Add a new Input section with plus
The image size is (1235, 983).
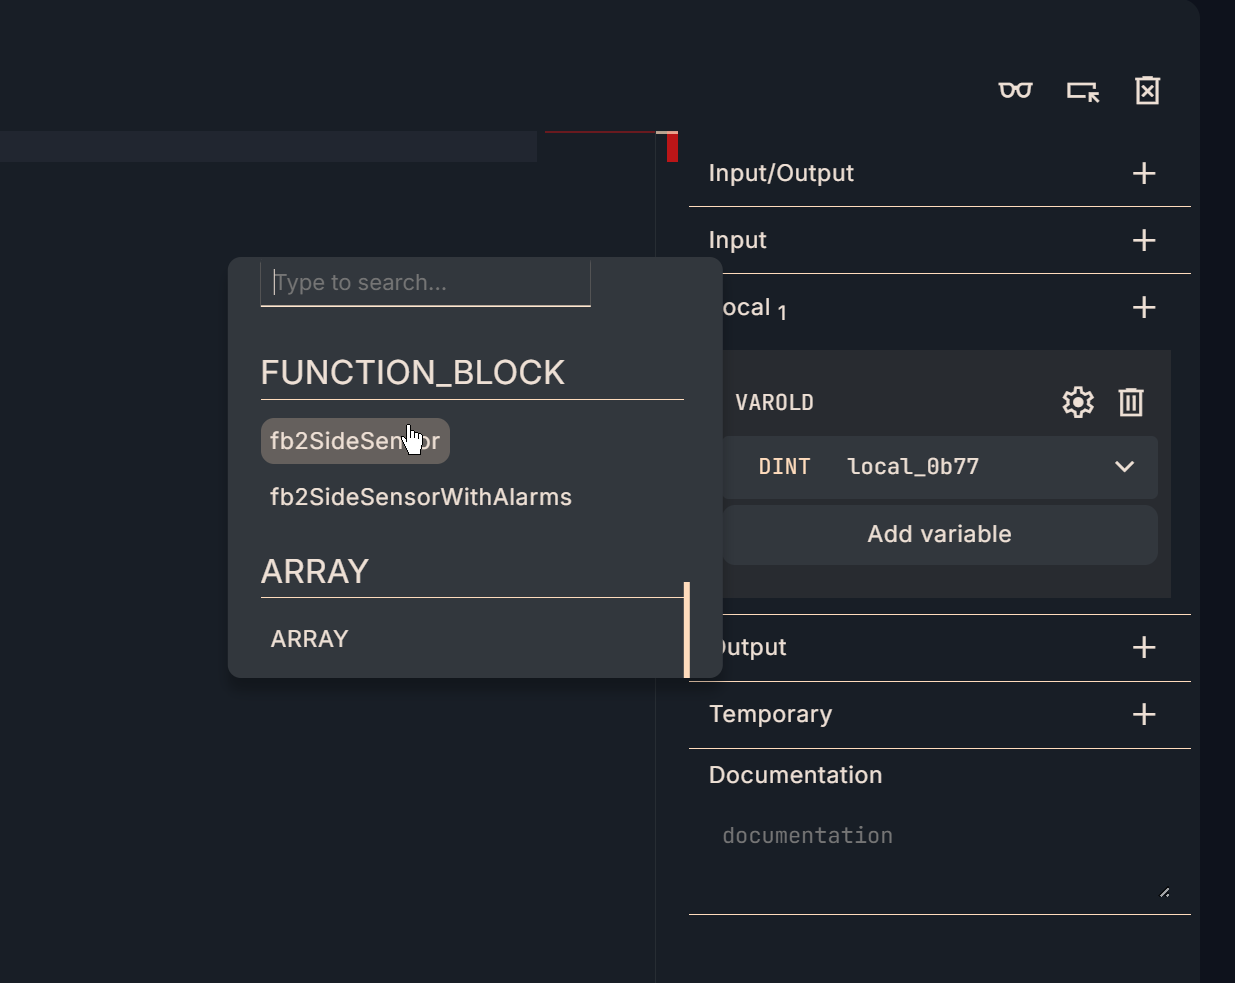[x=1144, y=240]
